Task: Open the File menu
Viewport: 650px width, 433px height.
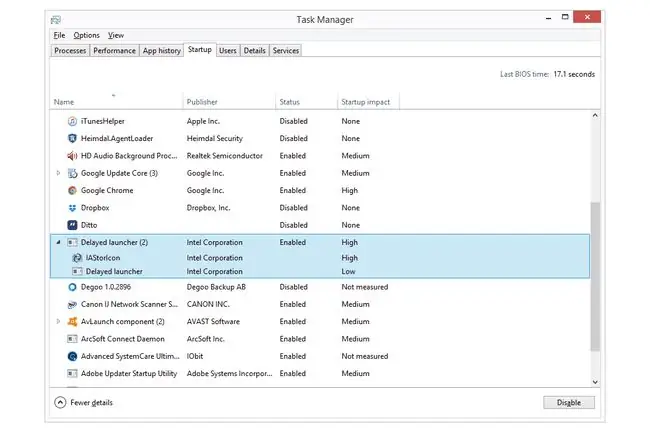Action: click(x=59, y=35)
